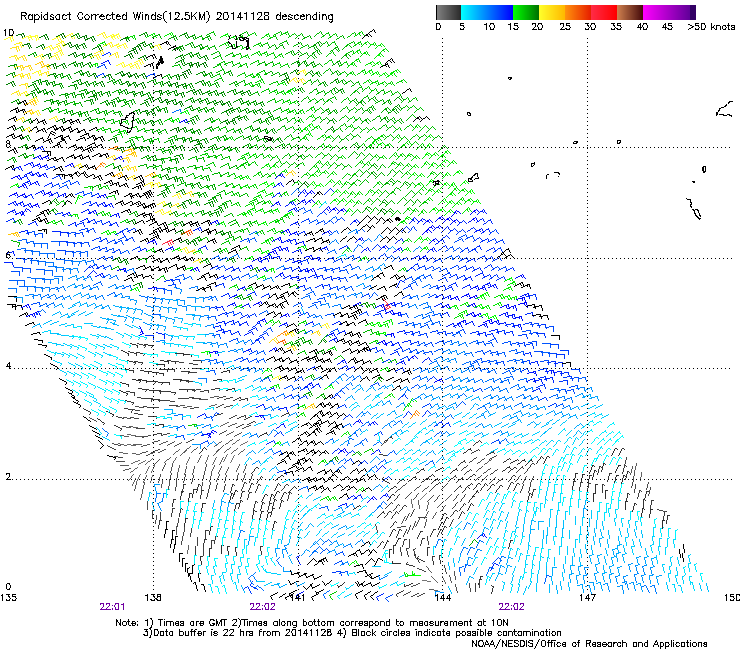This screenshot has height=650, width=740.
Task: Click the 'Data buffer is 22 hrs' note line
Action: [352, 633]
